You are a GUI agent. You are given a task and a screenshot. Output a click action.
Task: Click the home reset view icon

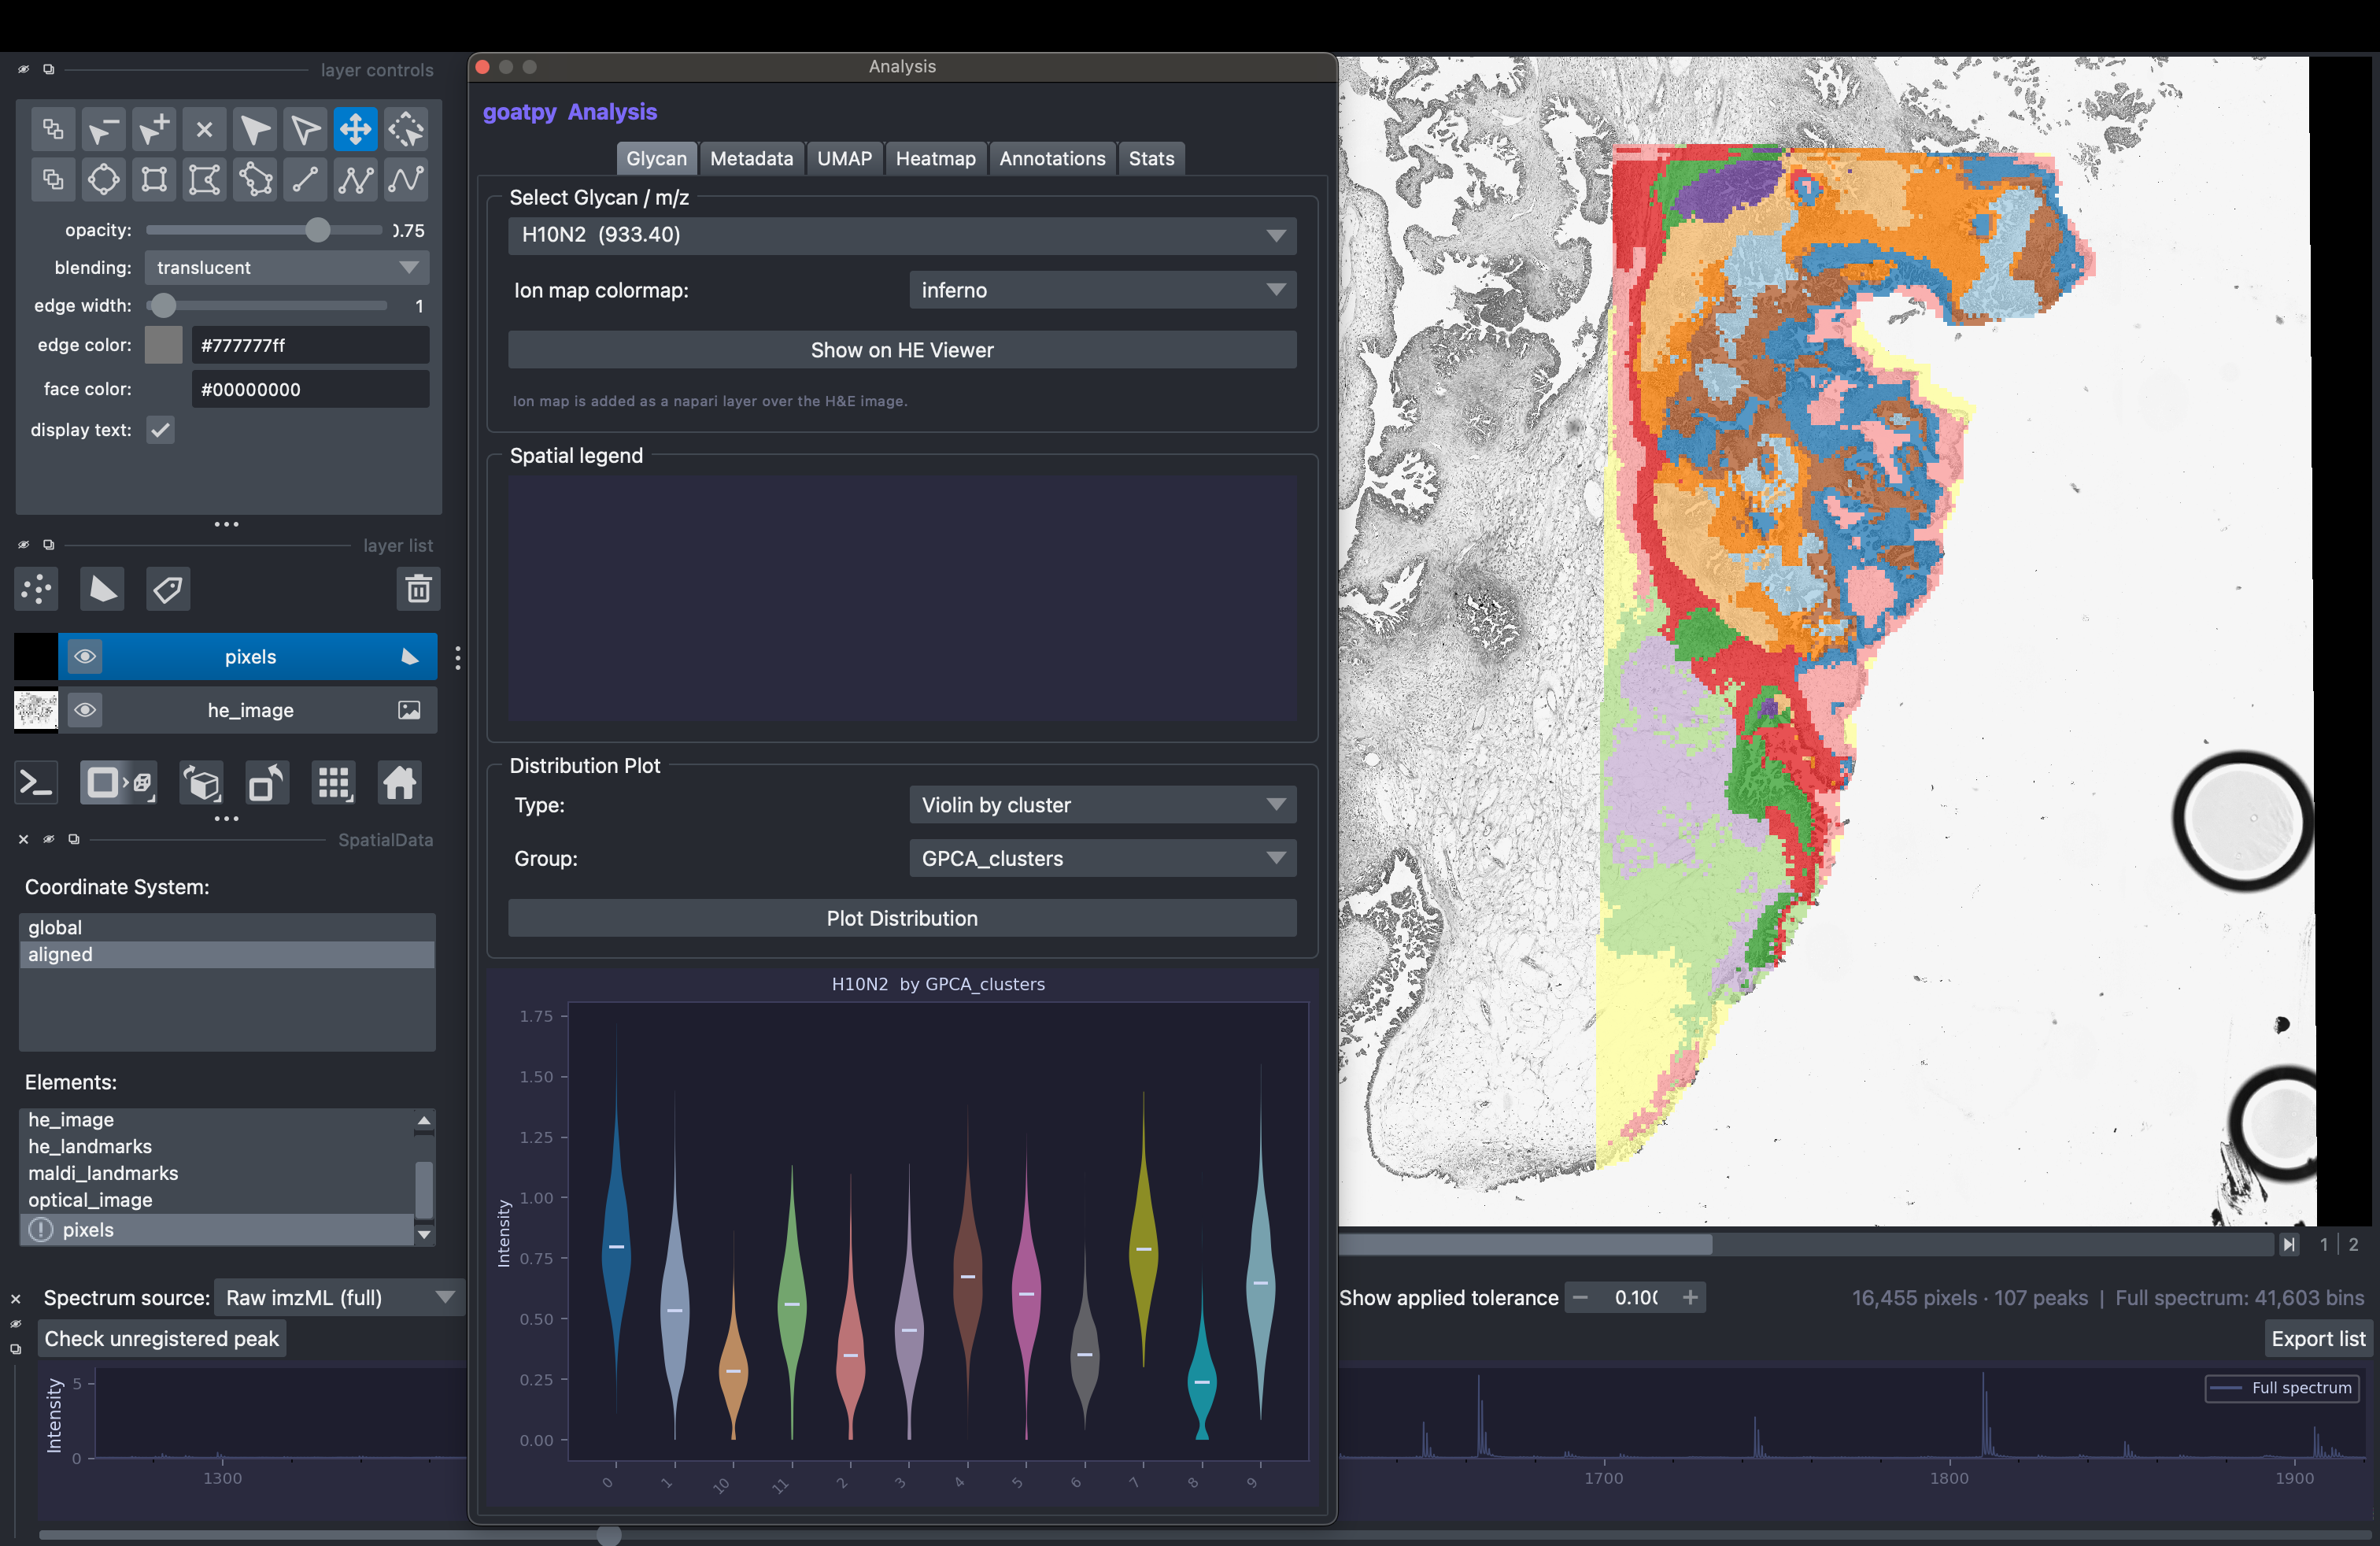pyautogui.click(x=399, y=783)
